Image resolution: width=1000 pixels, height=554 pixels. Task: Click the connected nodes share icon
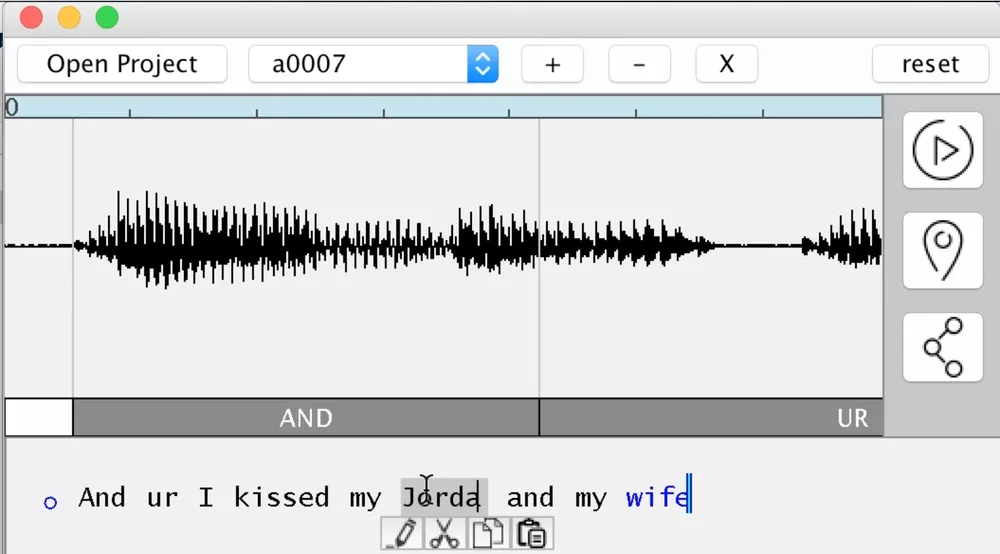point(942,347)
